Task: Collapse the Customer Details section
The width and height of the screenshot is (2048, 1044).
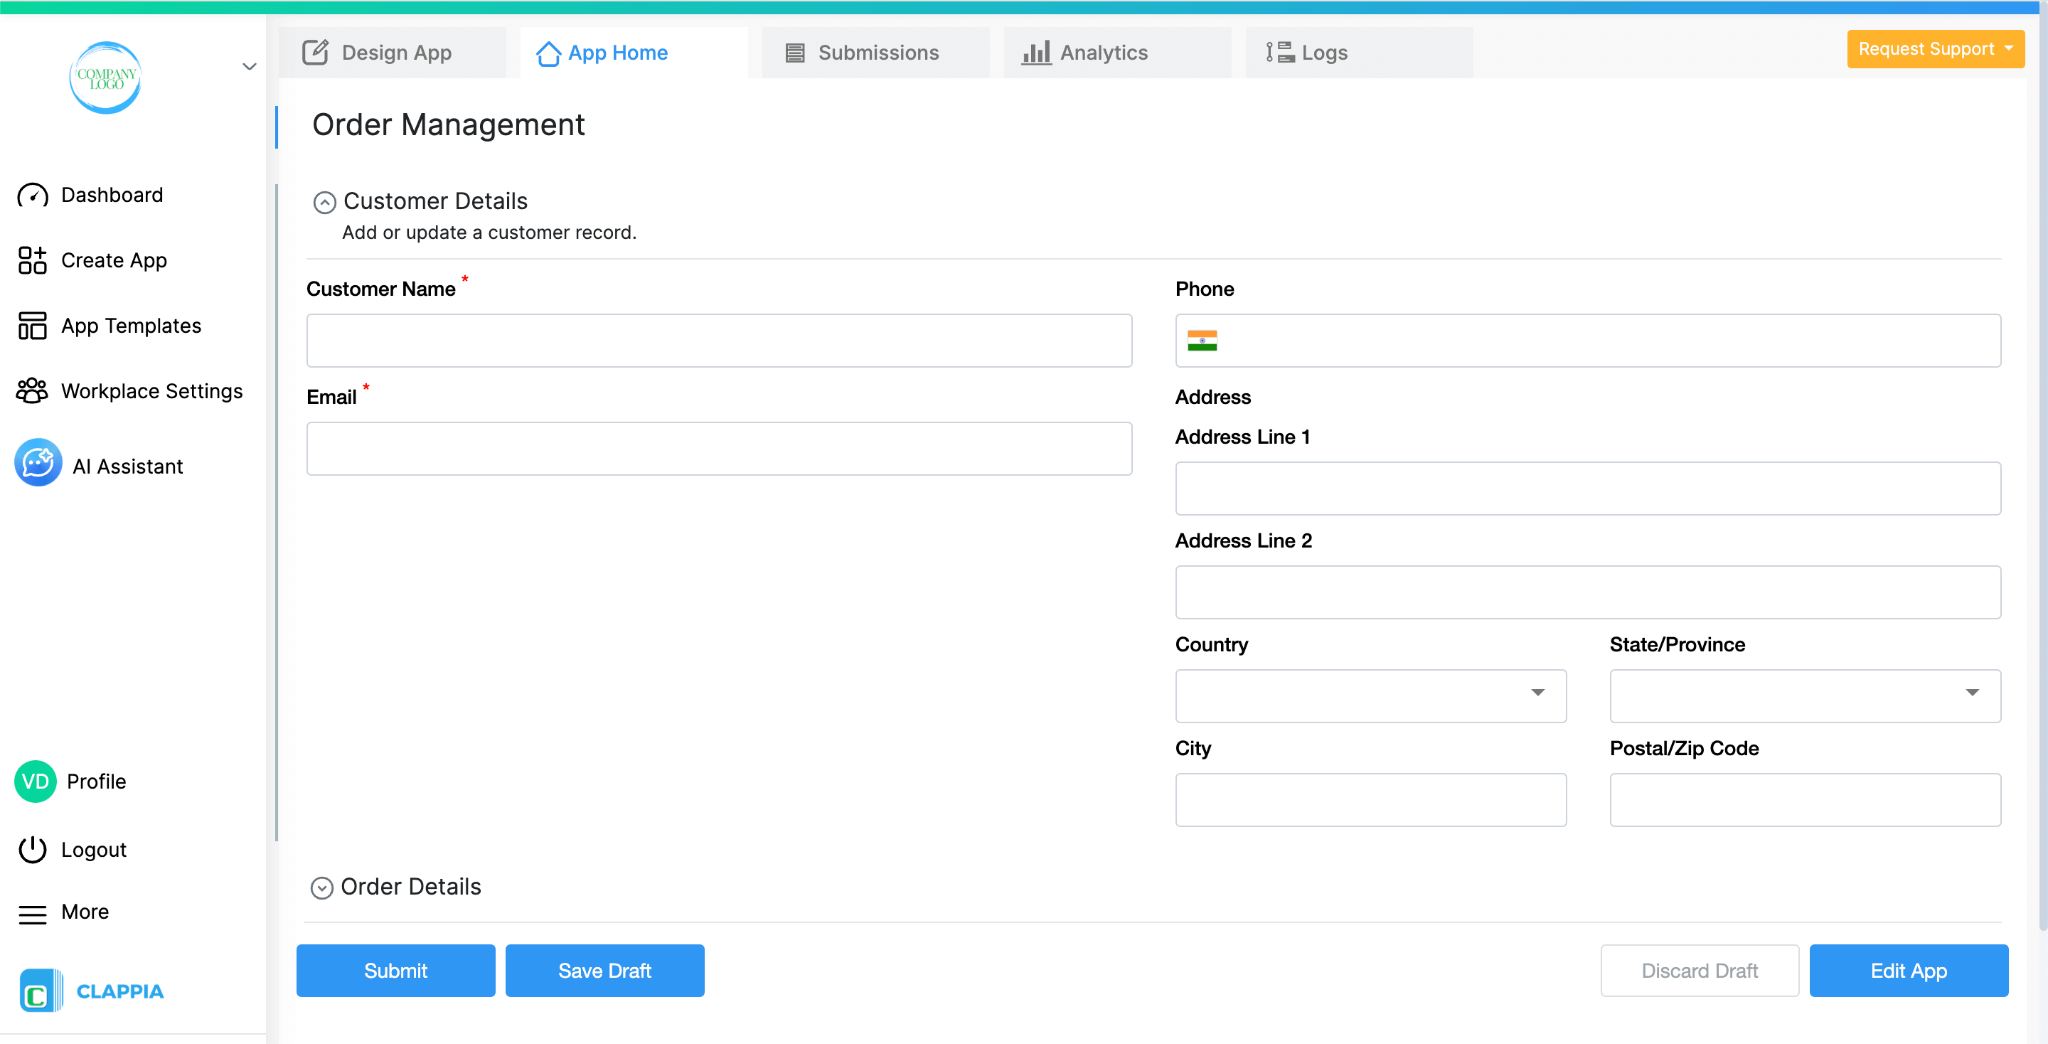Action: coord(323,201)
